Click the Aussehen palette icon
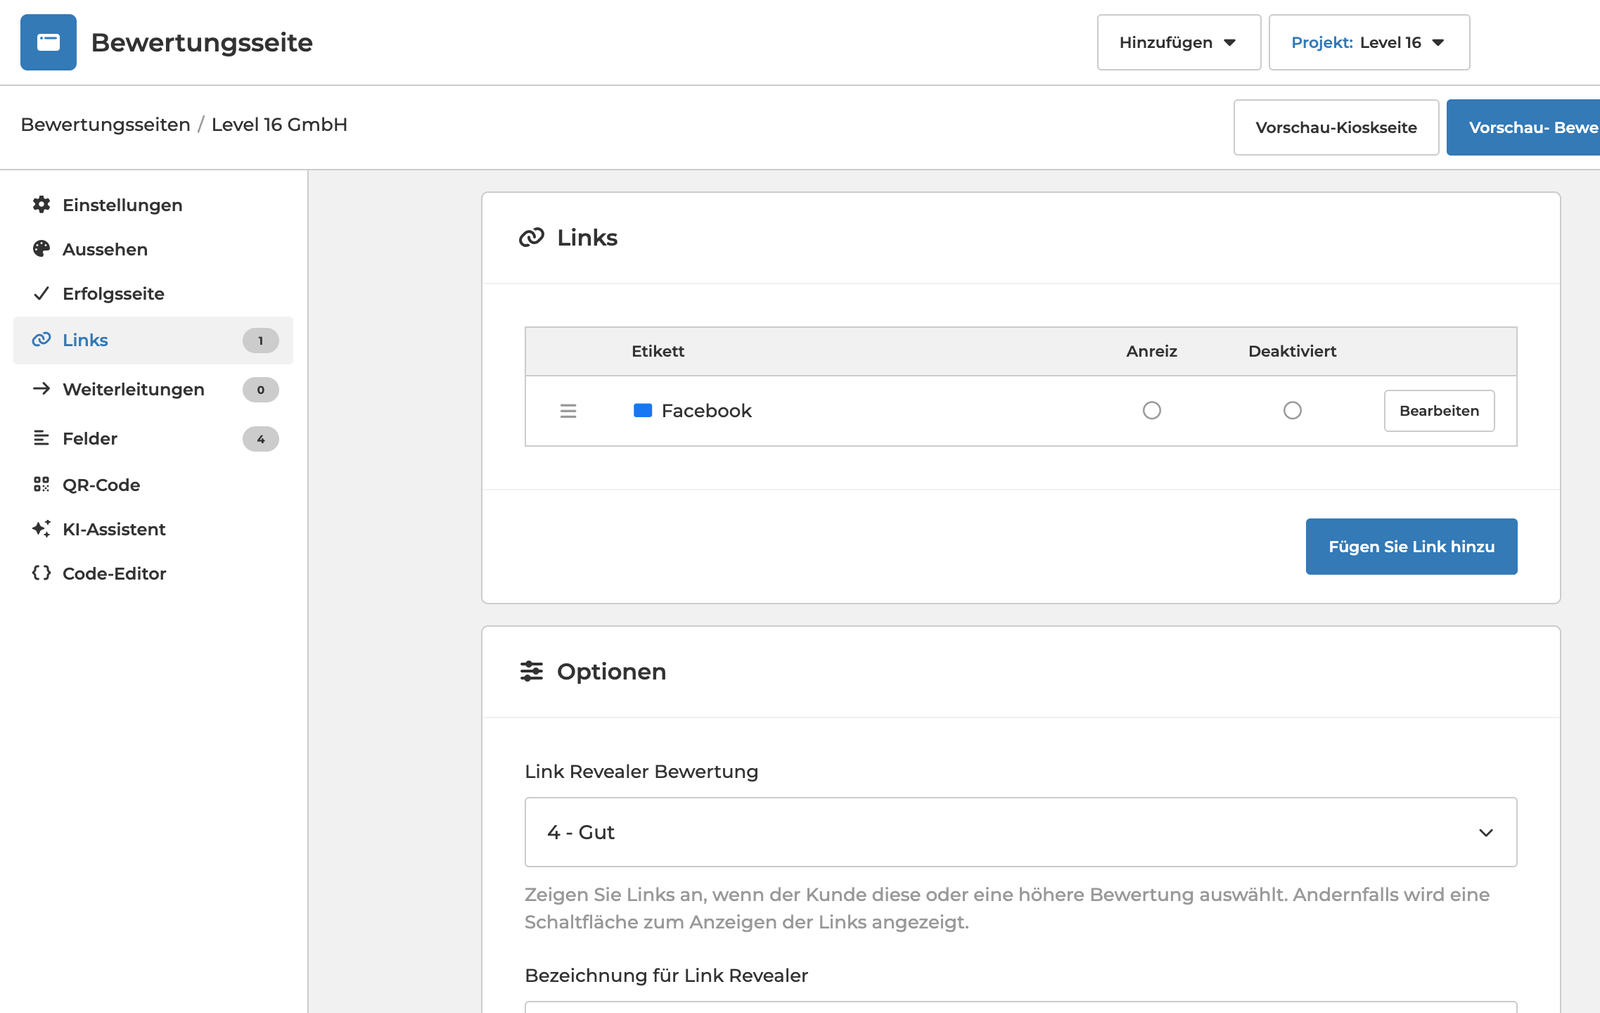The width and height of the screenshot is (1600, 1013). point(41,249)
